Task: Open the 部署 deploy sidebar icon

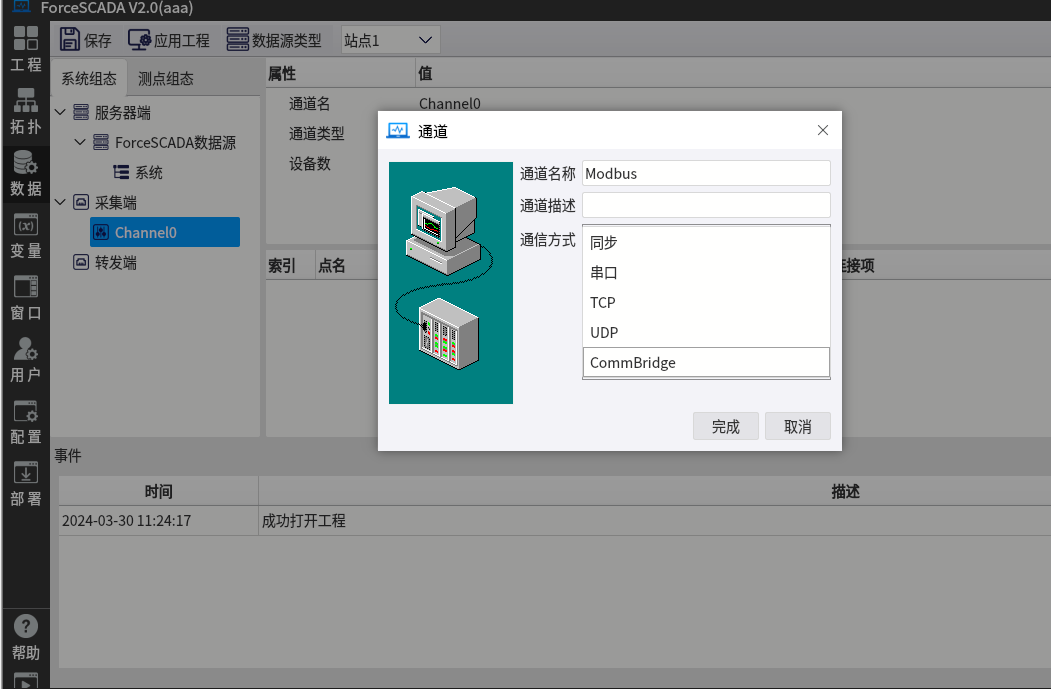Action: [26, 483]
